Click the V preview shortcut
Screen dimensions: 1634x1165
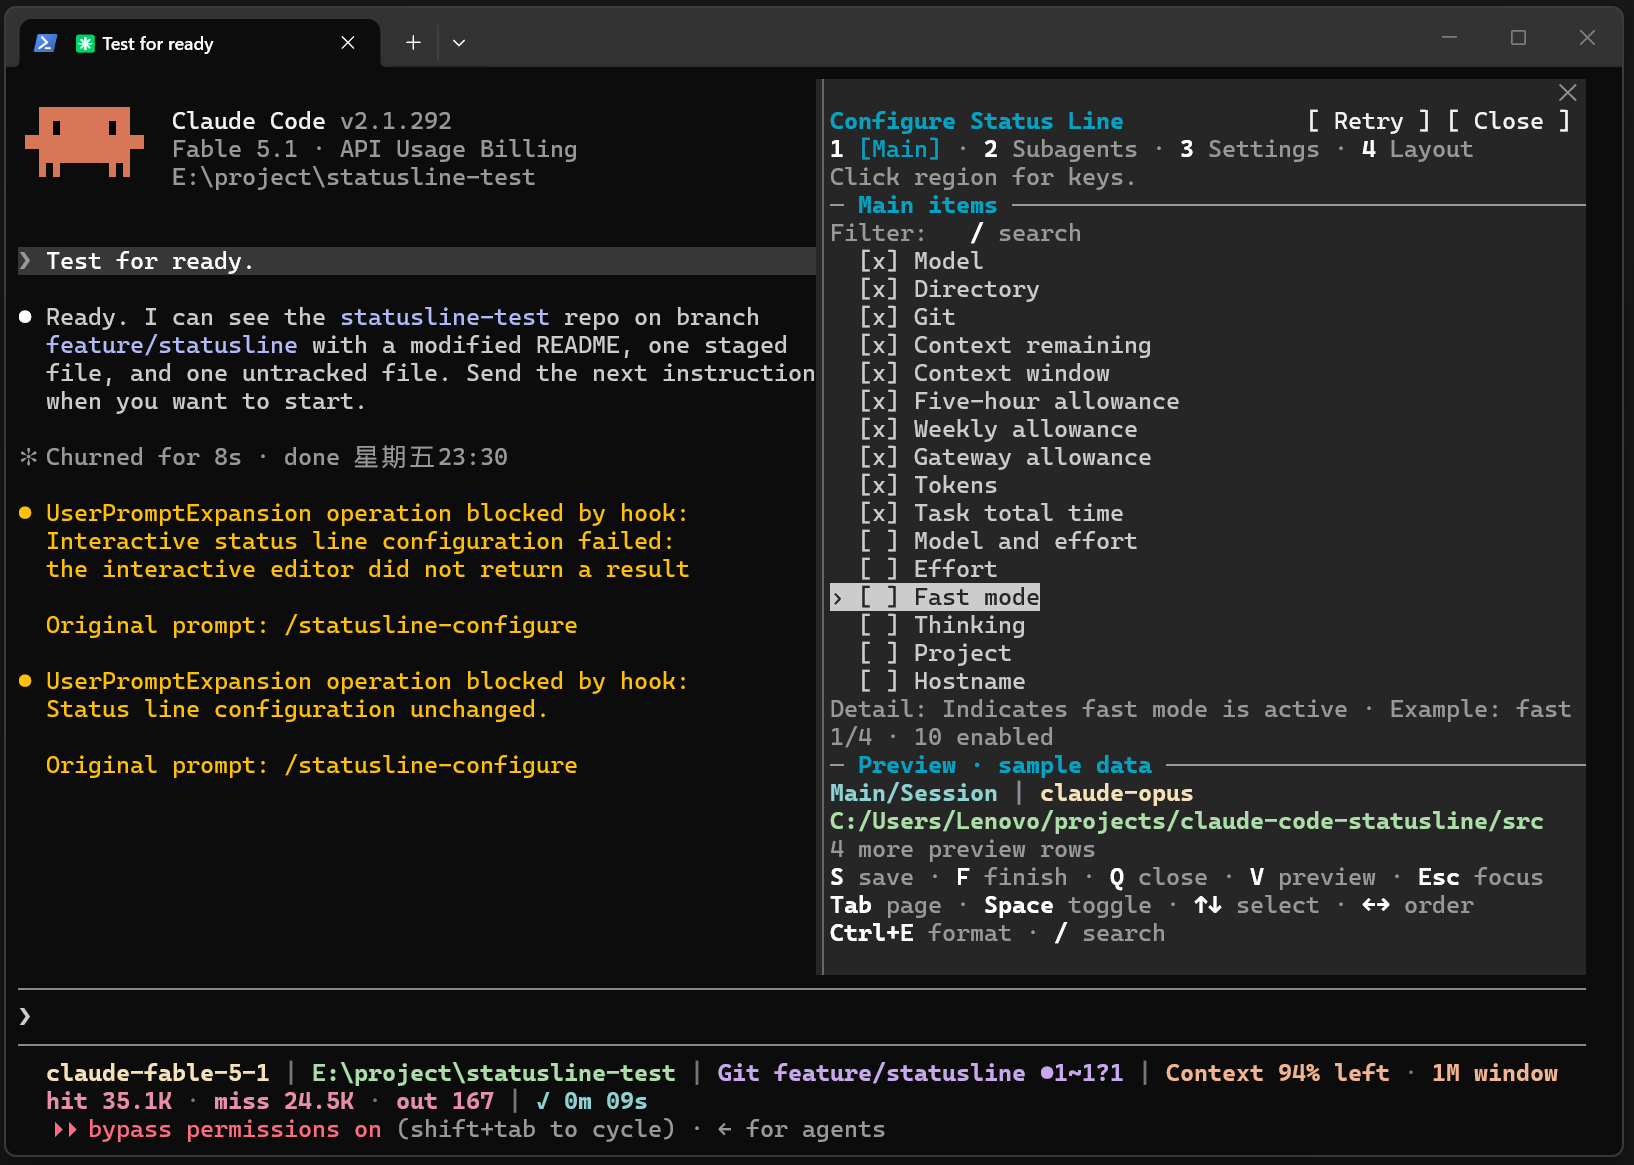click(1312, 877)
